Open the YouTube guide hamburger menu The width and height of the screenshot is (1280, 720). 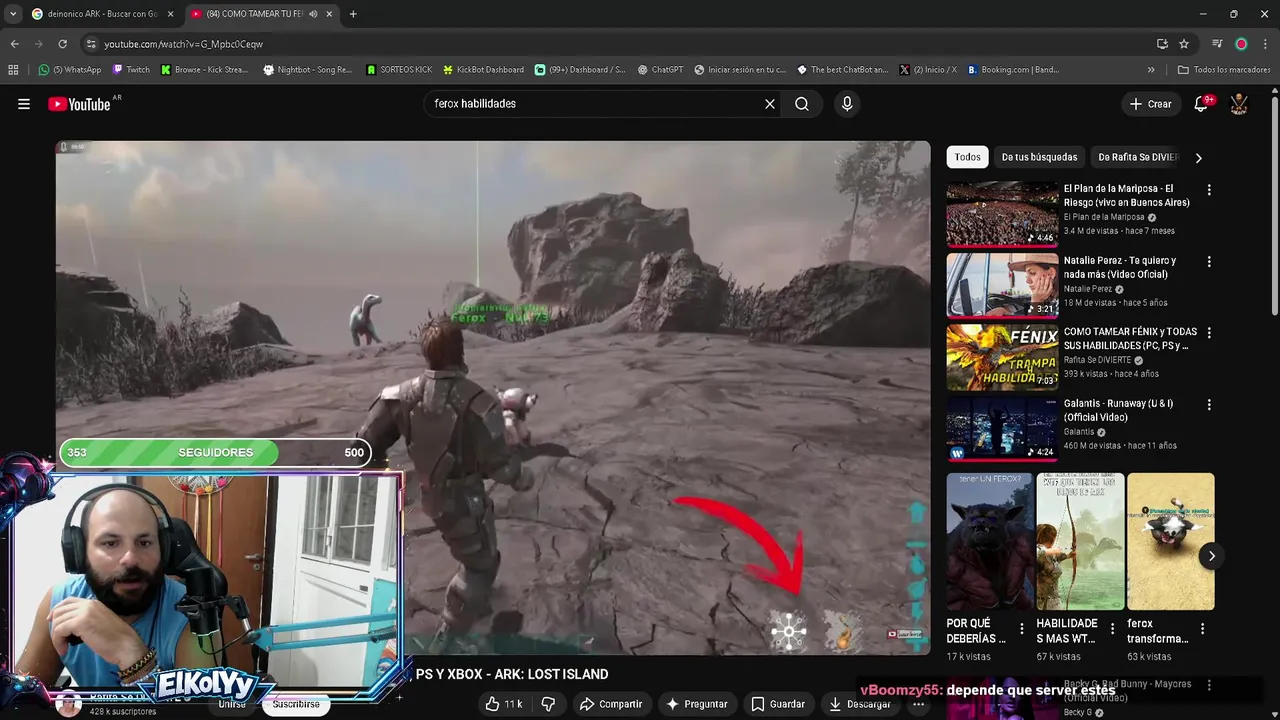(24, 104)
